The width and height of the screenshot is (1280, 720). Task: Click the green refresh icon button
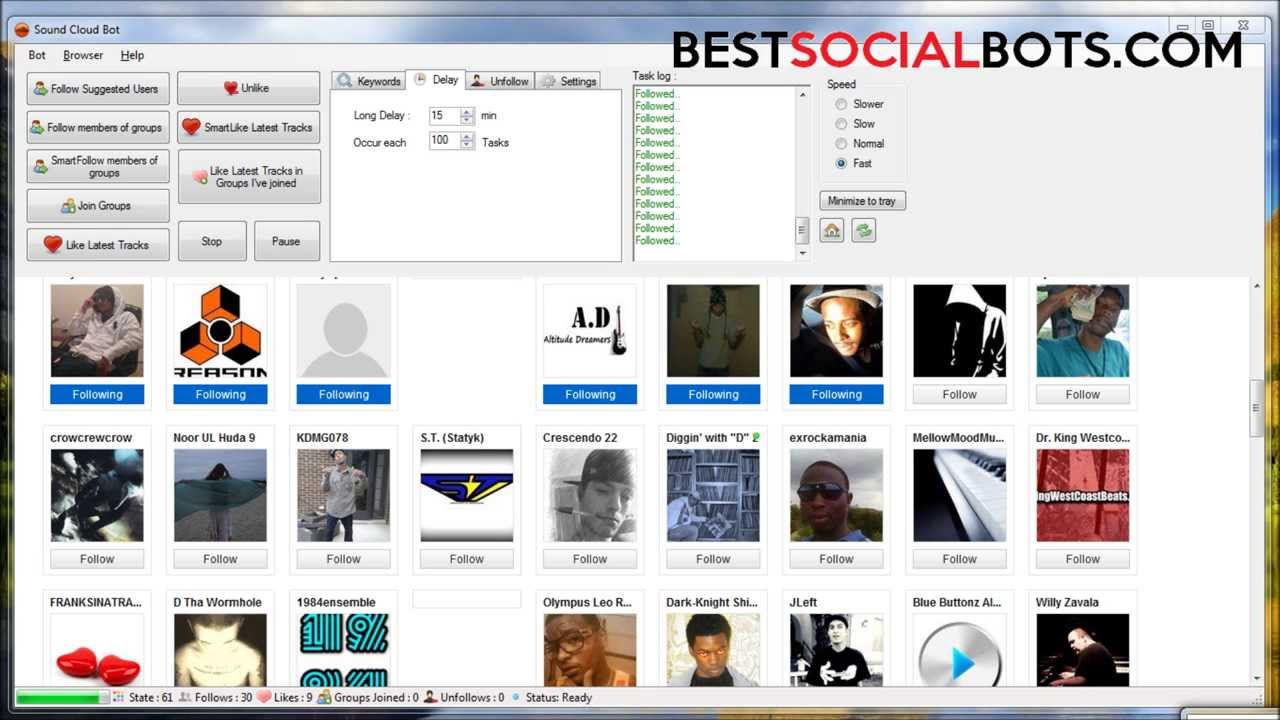[864, 231]
